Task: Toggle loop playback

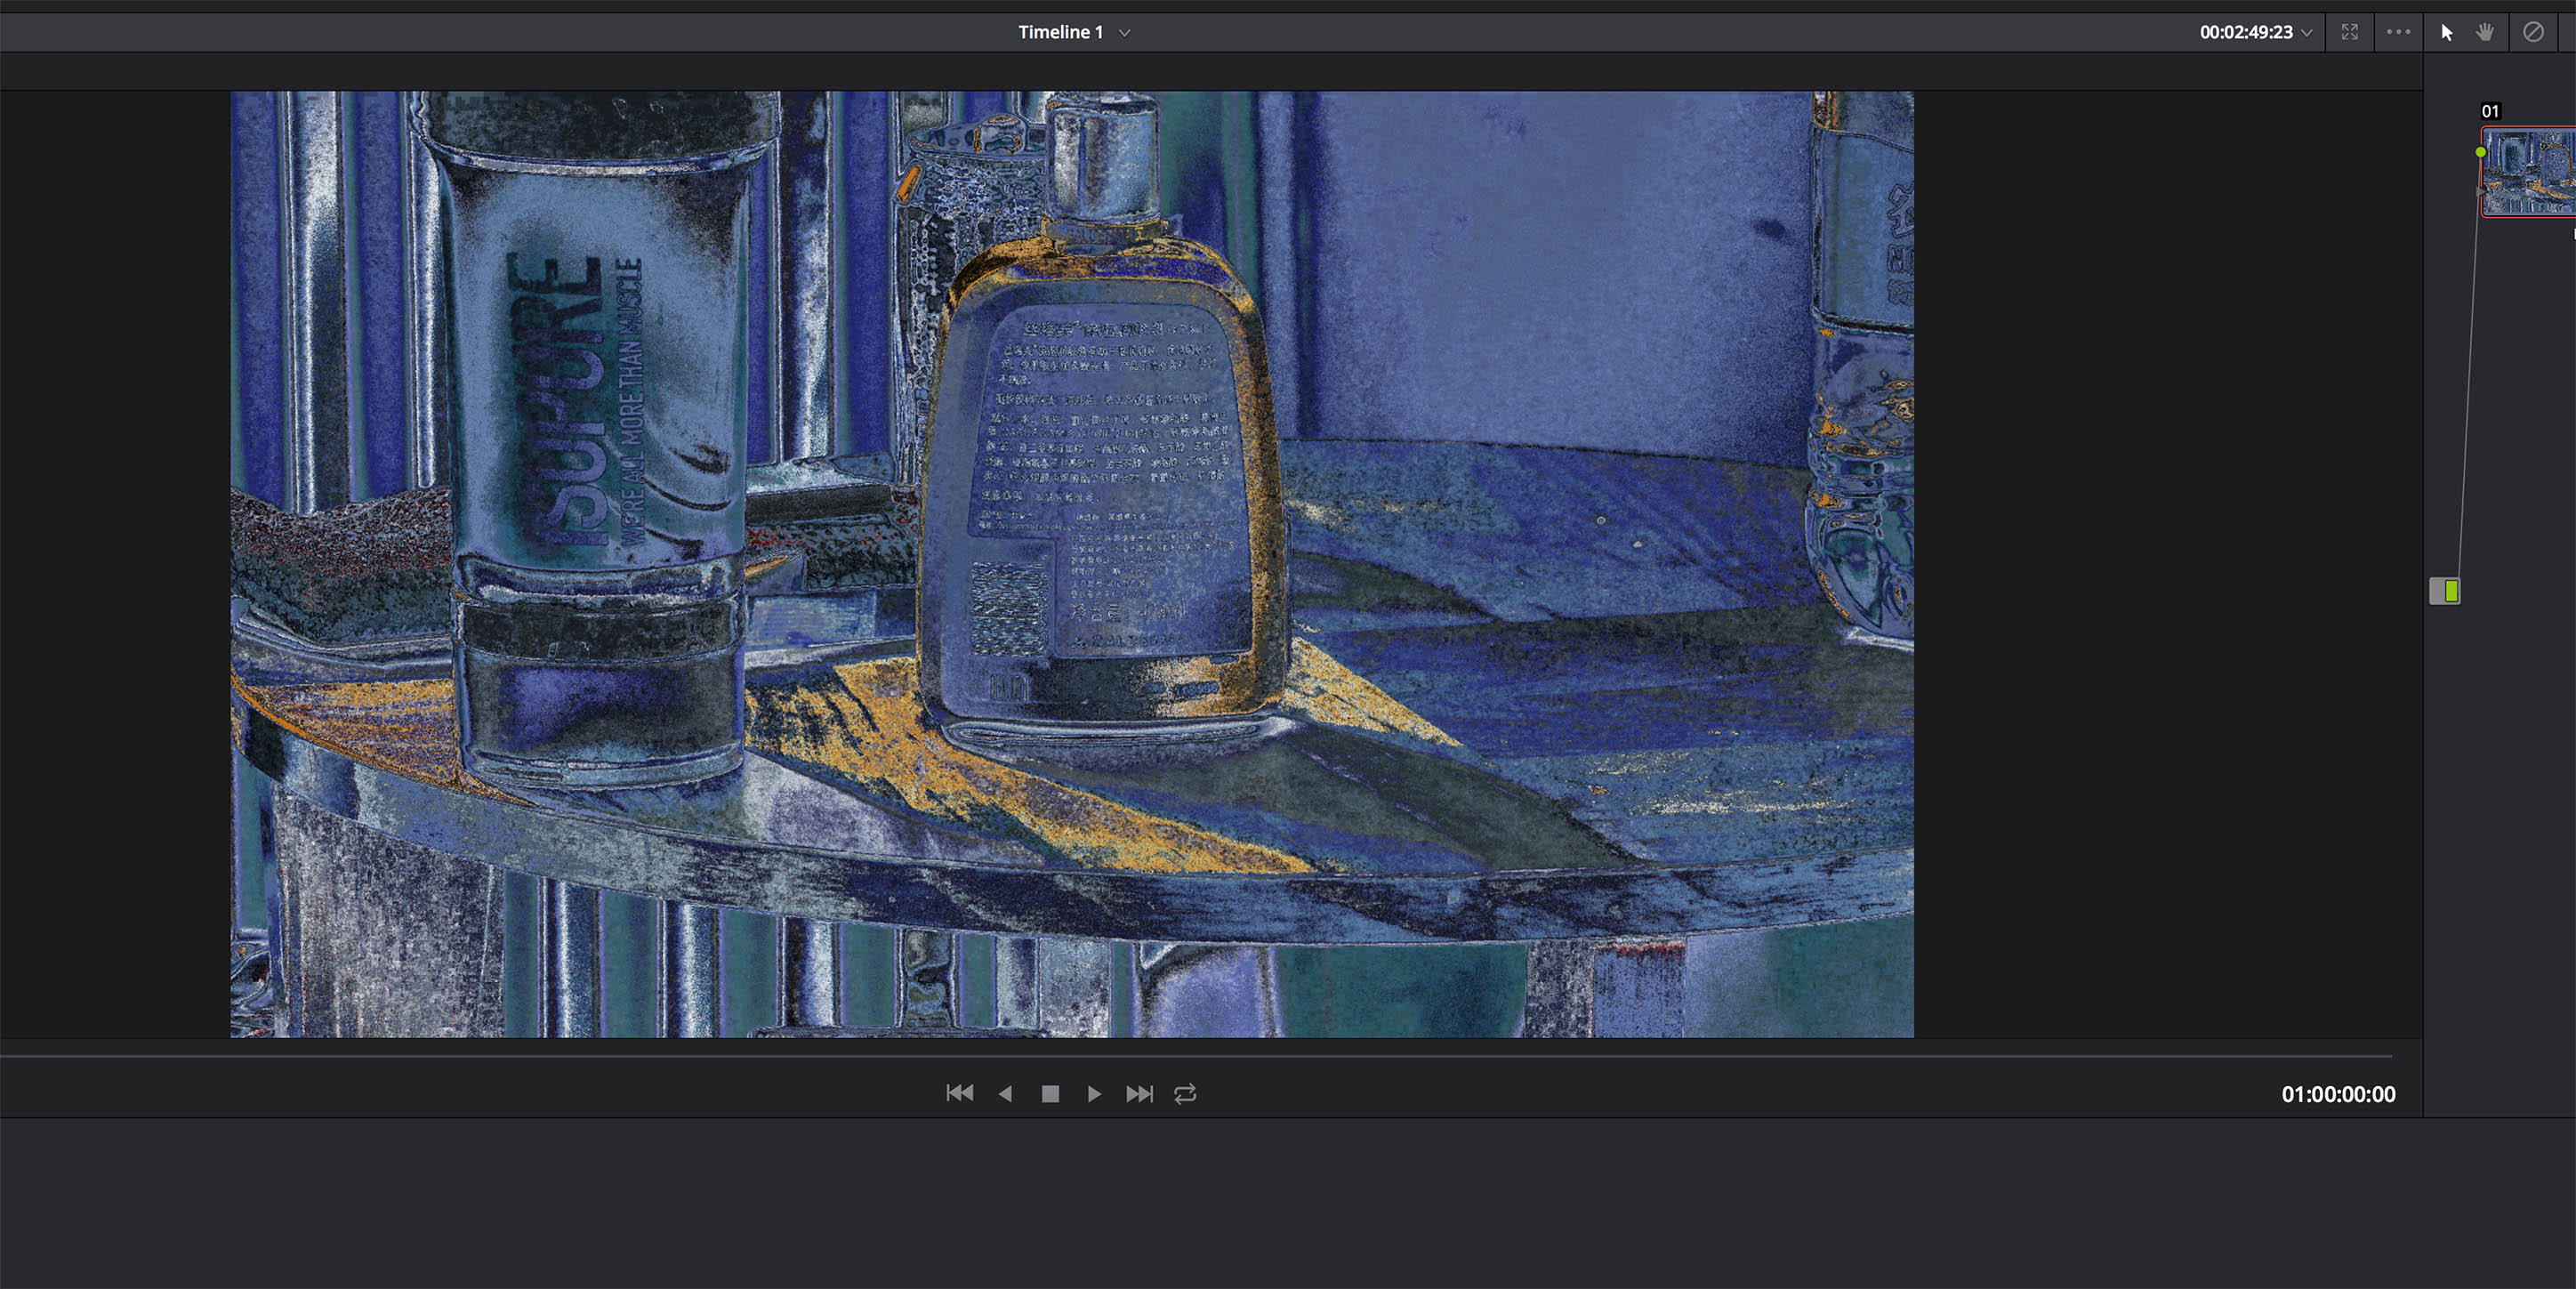Action: point(1185,1093)
